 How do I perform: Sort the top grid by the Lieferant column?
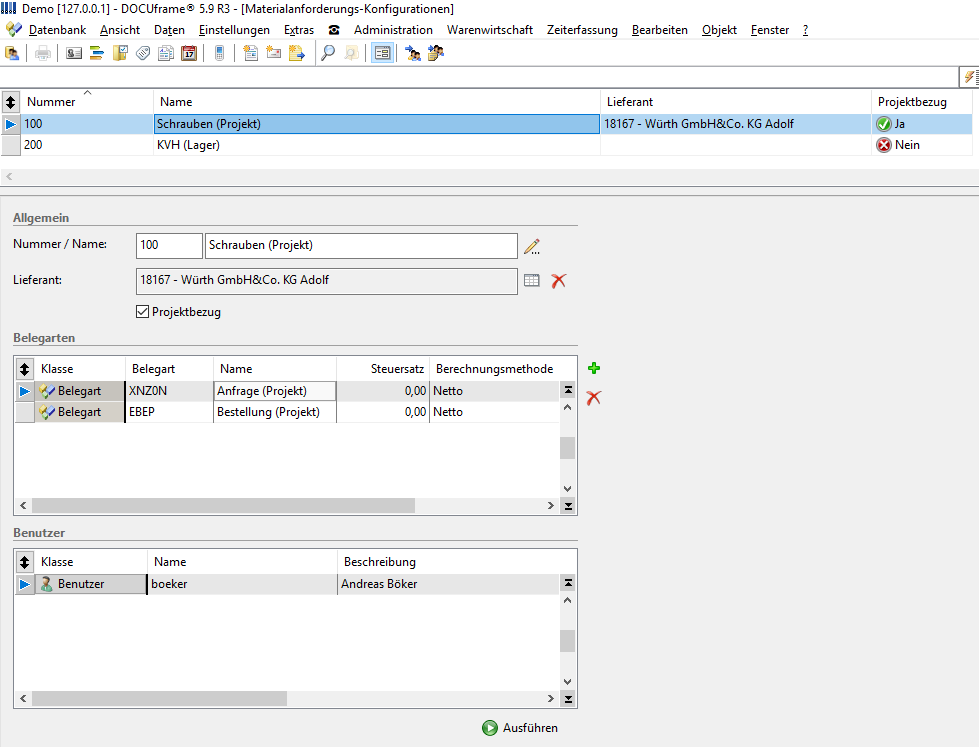click(x=735, y=102)
